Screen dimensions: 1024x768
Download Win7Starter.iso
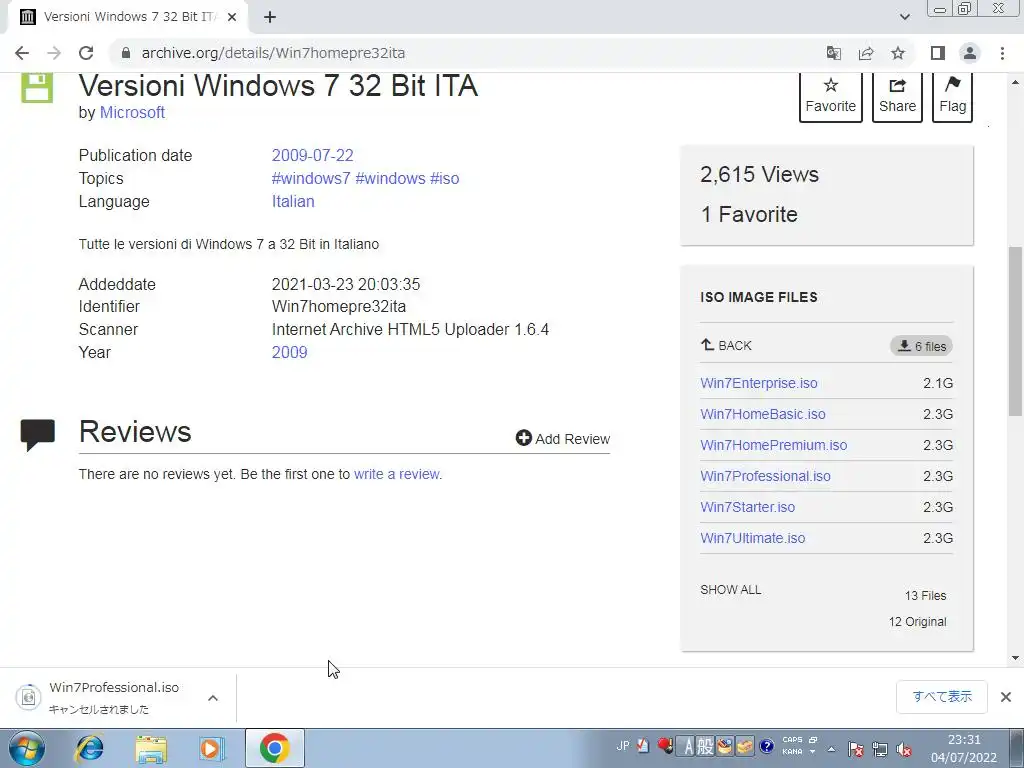748,507
